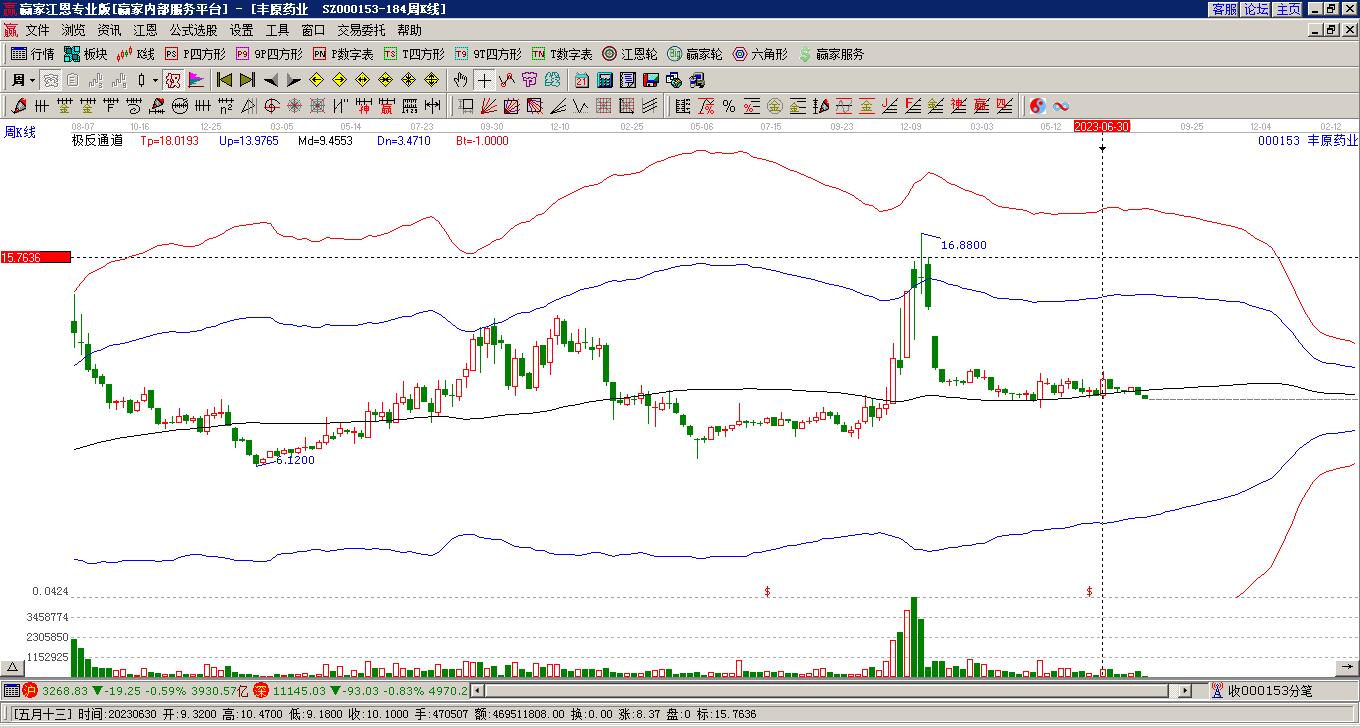Expand the volume panel with triangle button
Image resolution: width=1360 pixels, height=728 pixels.
point(13,667)
